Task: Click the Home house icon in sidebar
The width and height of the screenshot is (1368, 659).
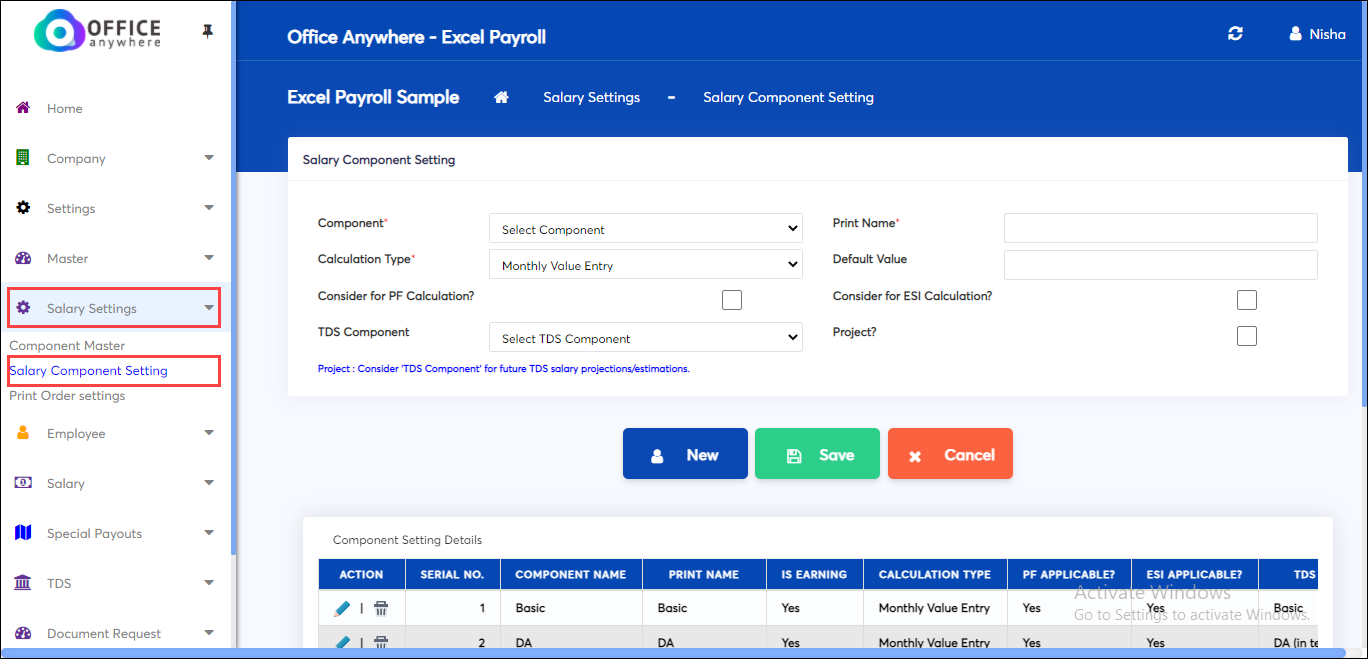Action: [23, 108]
